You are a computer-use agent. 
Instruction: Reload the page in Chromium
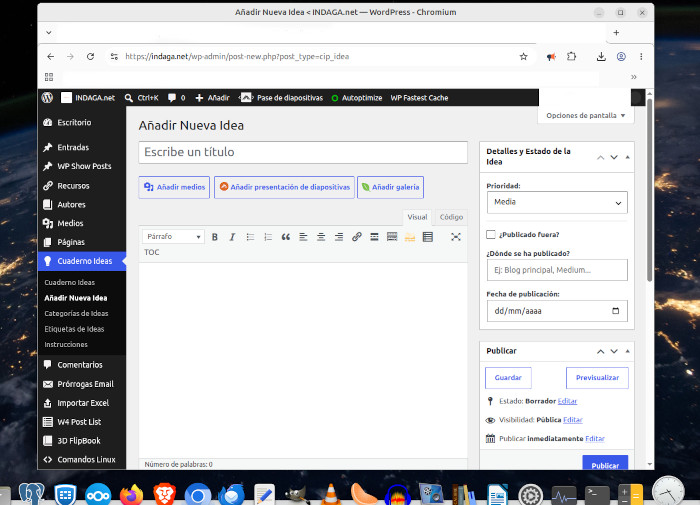tap(91, 57)
